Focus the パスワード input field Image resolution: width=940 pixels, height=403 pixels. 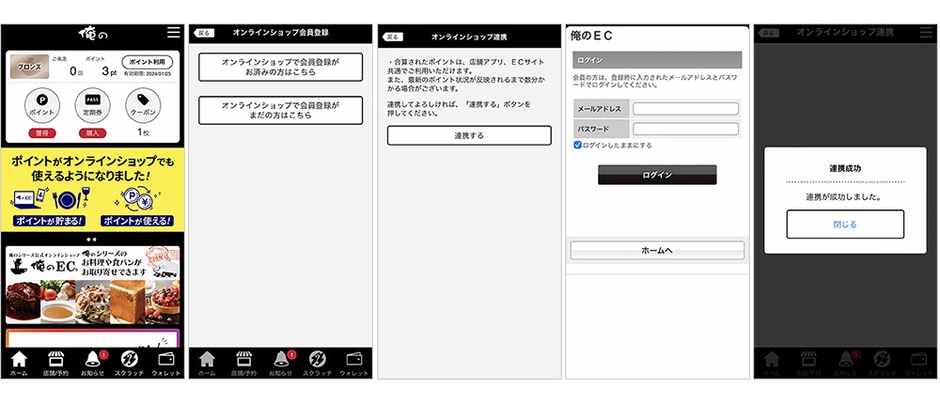click(x=685, y=129)
